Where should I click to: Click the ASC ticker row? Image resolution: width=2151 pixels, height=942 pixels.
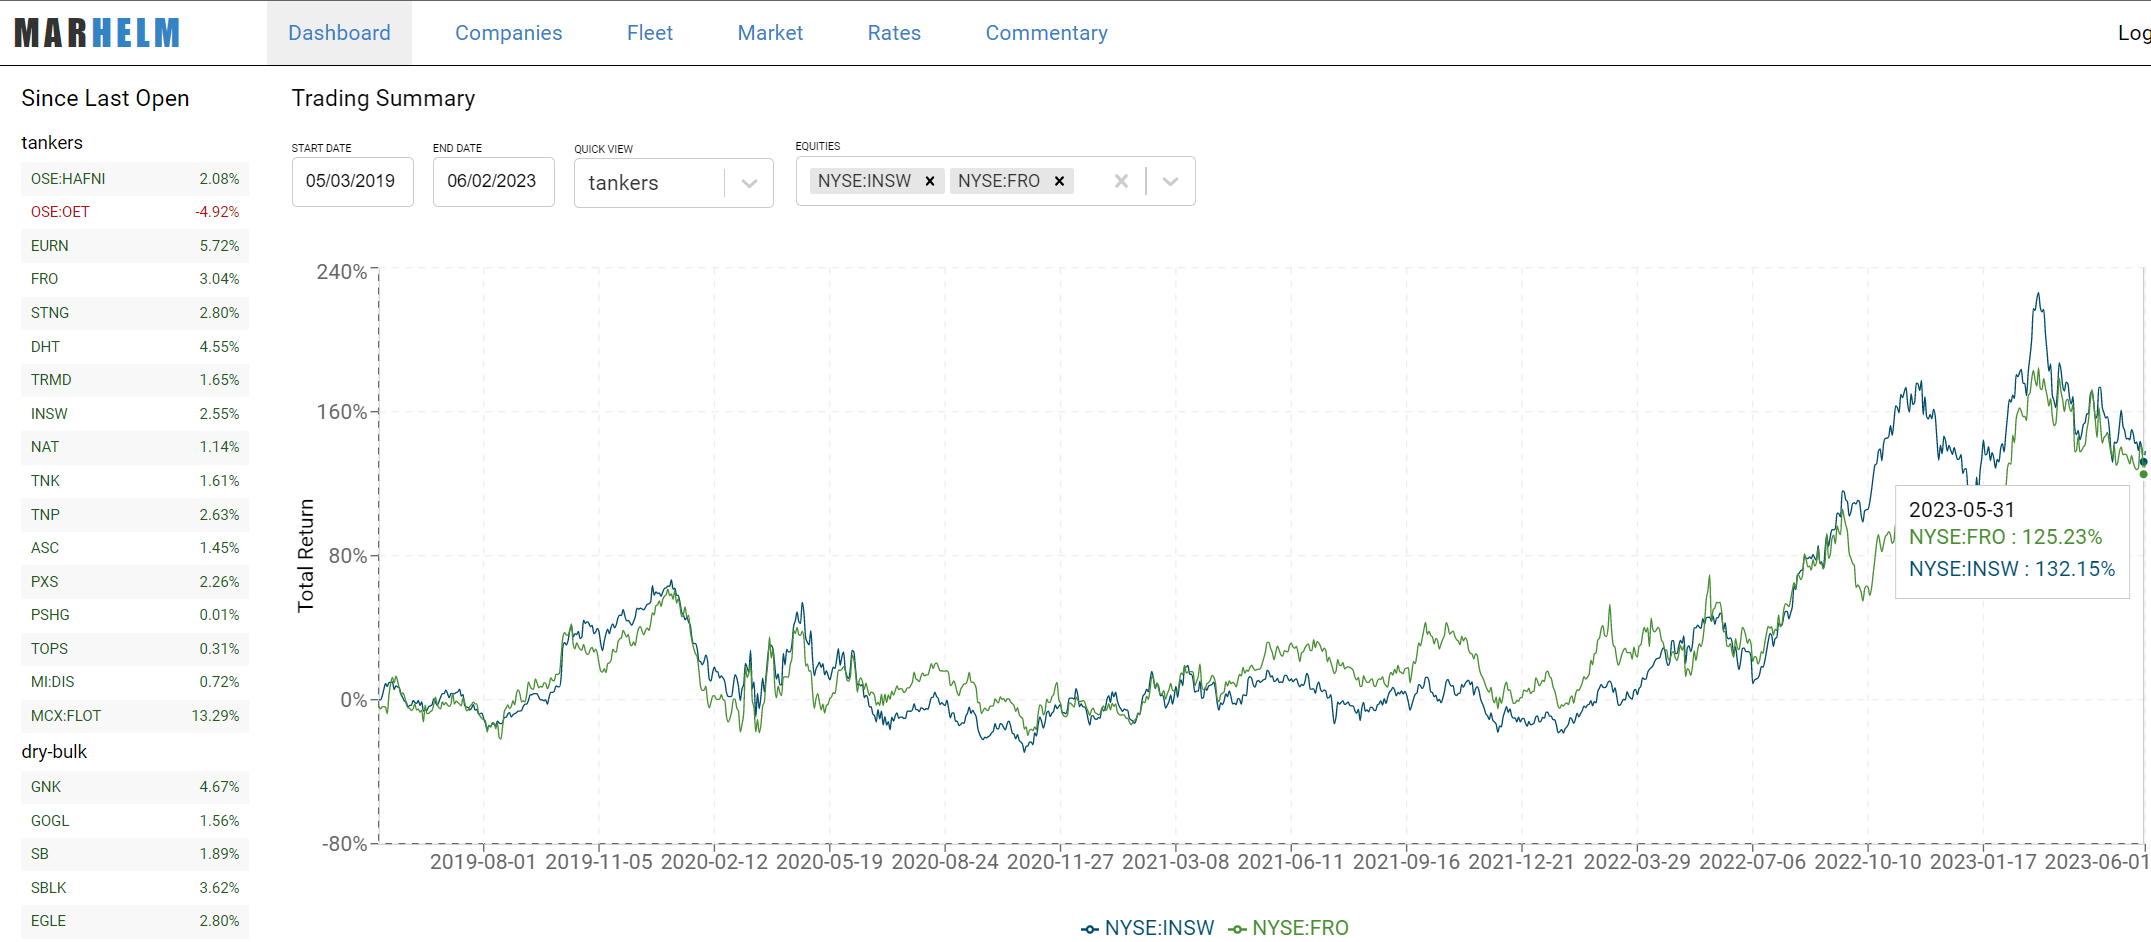pos(135,548)
